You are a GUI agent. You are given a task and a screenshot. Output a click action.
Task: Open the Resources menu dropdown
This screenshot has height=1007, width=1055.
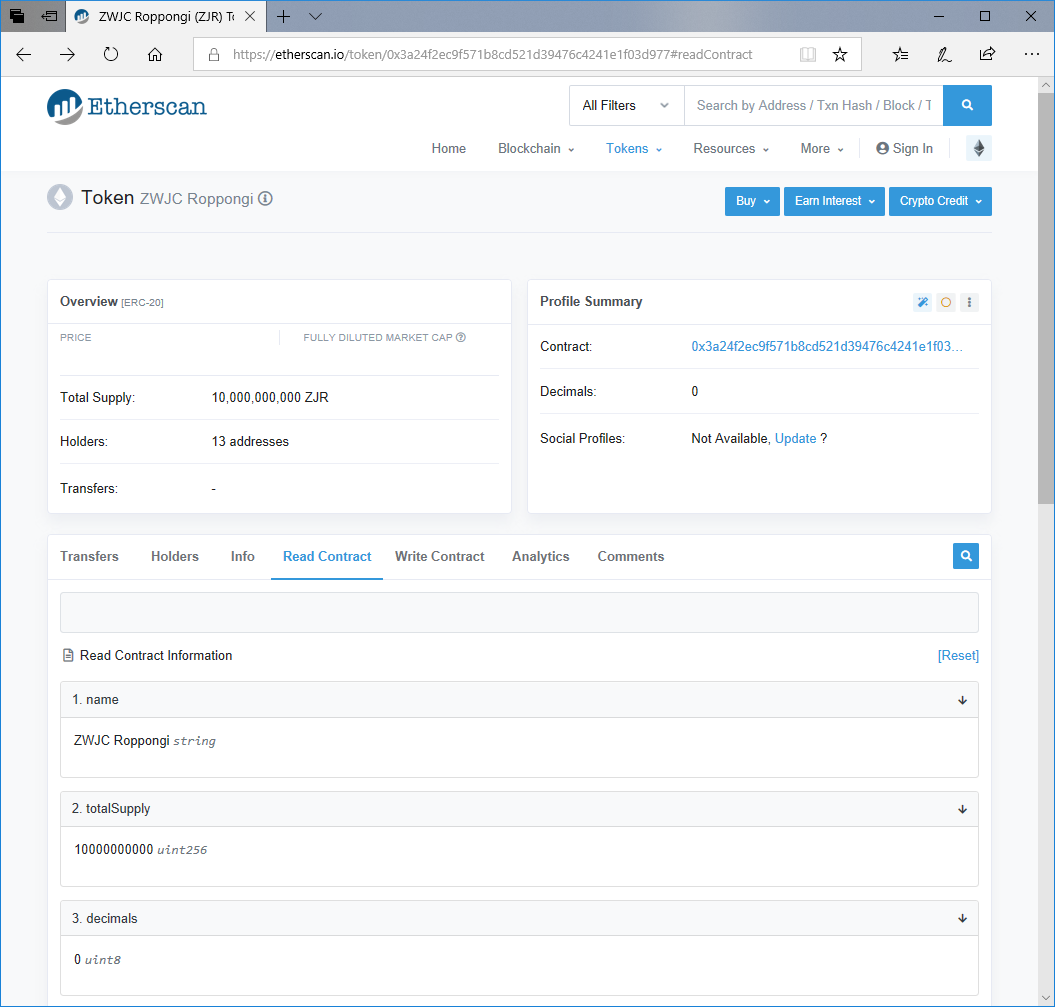tap(731, 149)
